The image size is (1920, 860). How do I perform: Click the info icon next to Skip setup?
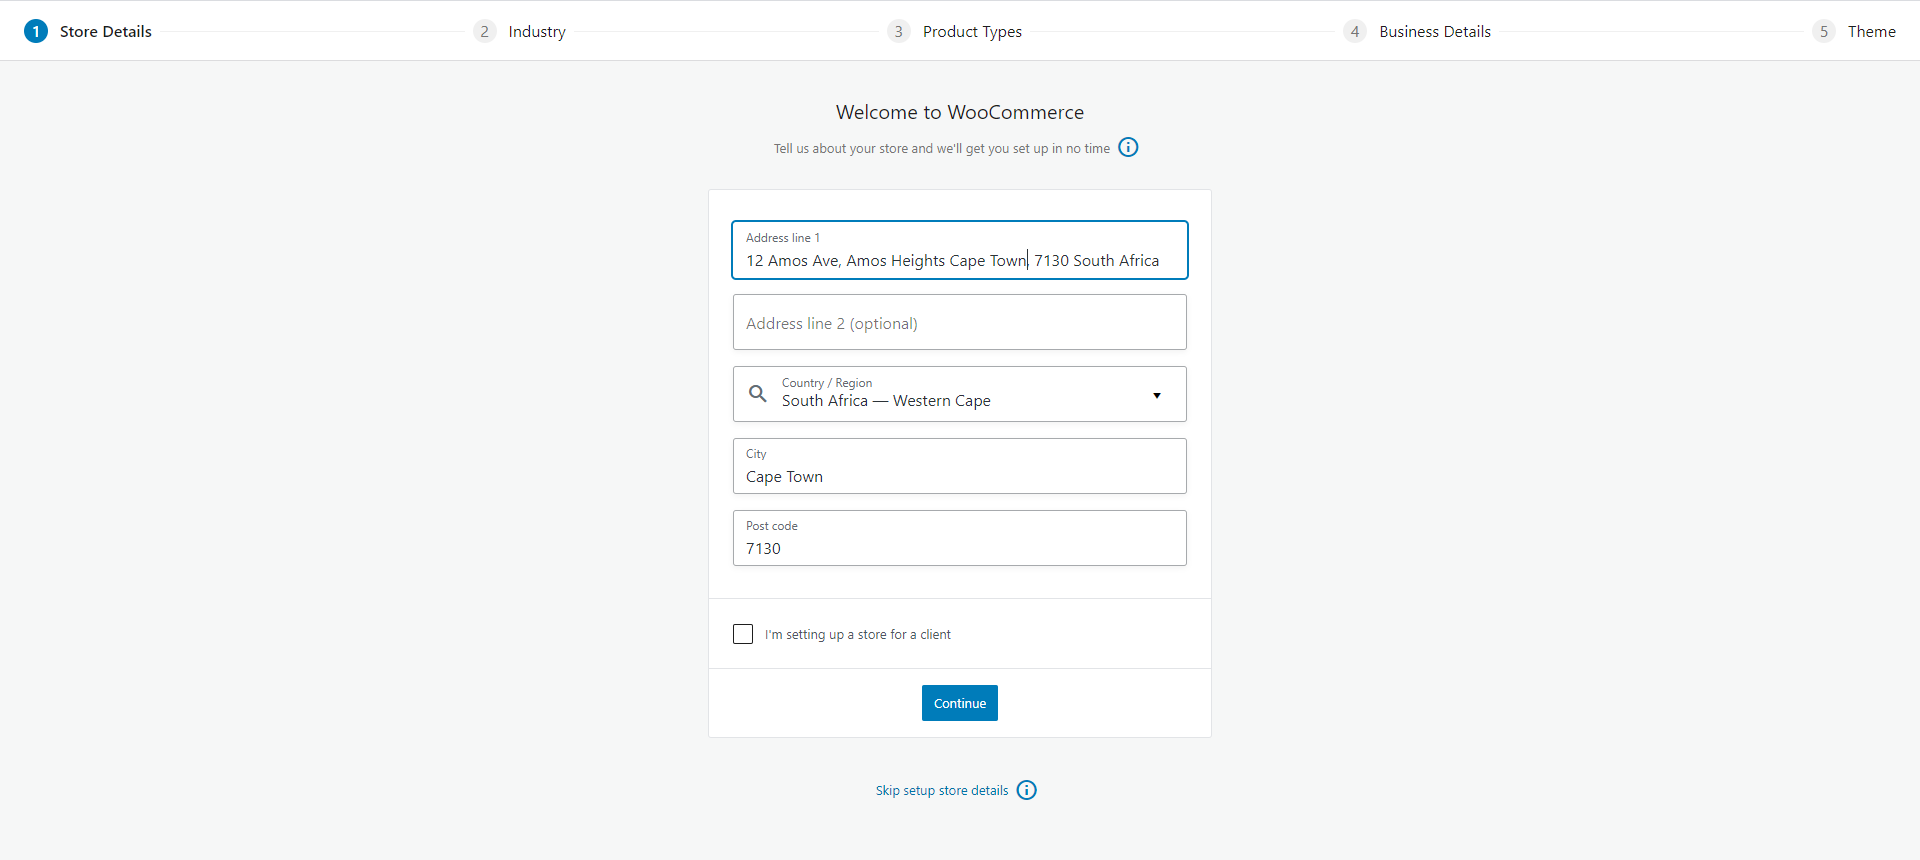1027,790
